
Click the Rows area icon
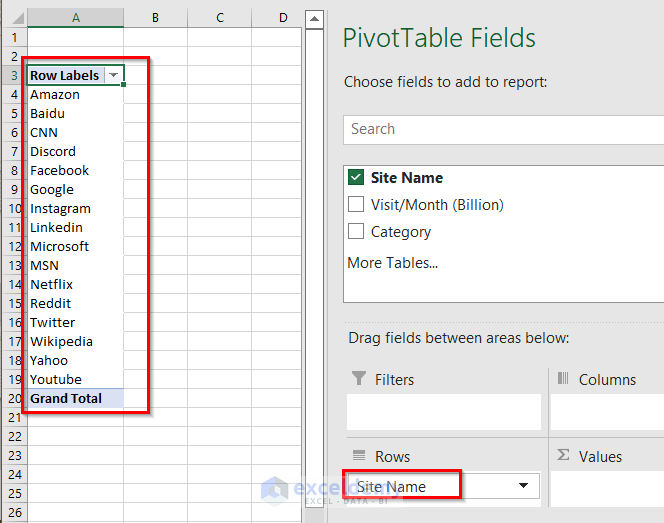pyautogui.click(x=358, y=456)
